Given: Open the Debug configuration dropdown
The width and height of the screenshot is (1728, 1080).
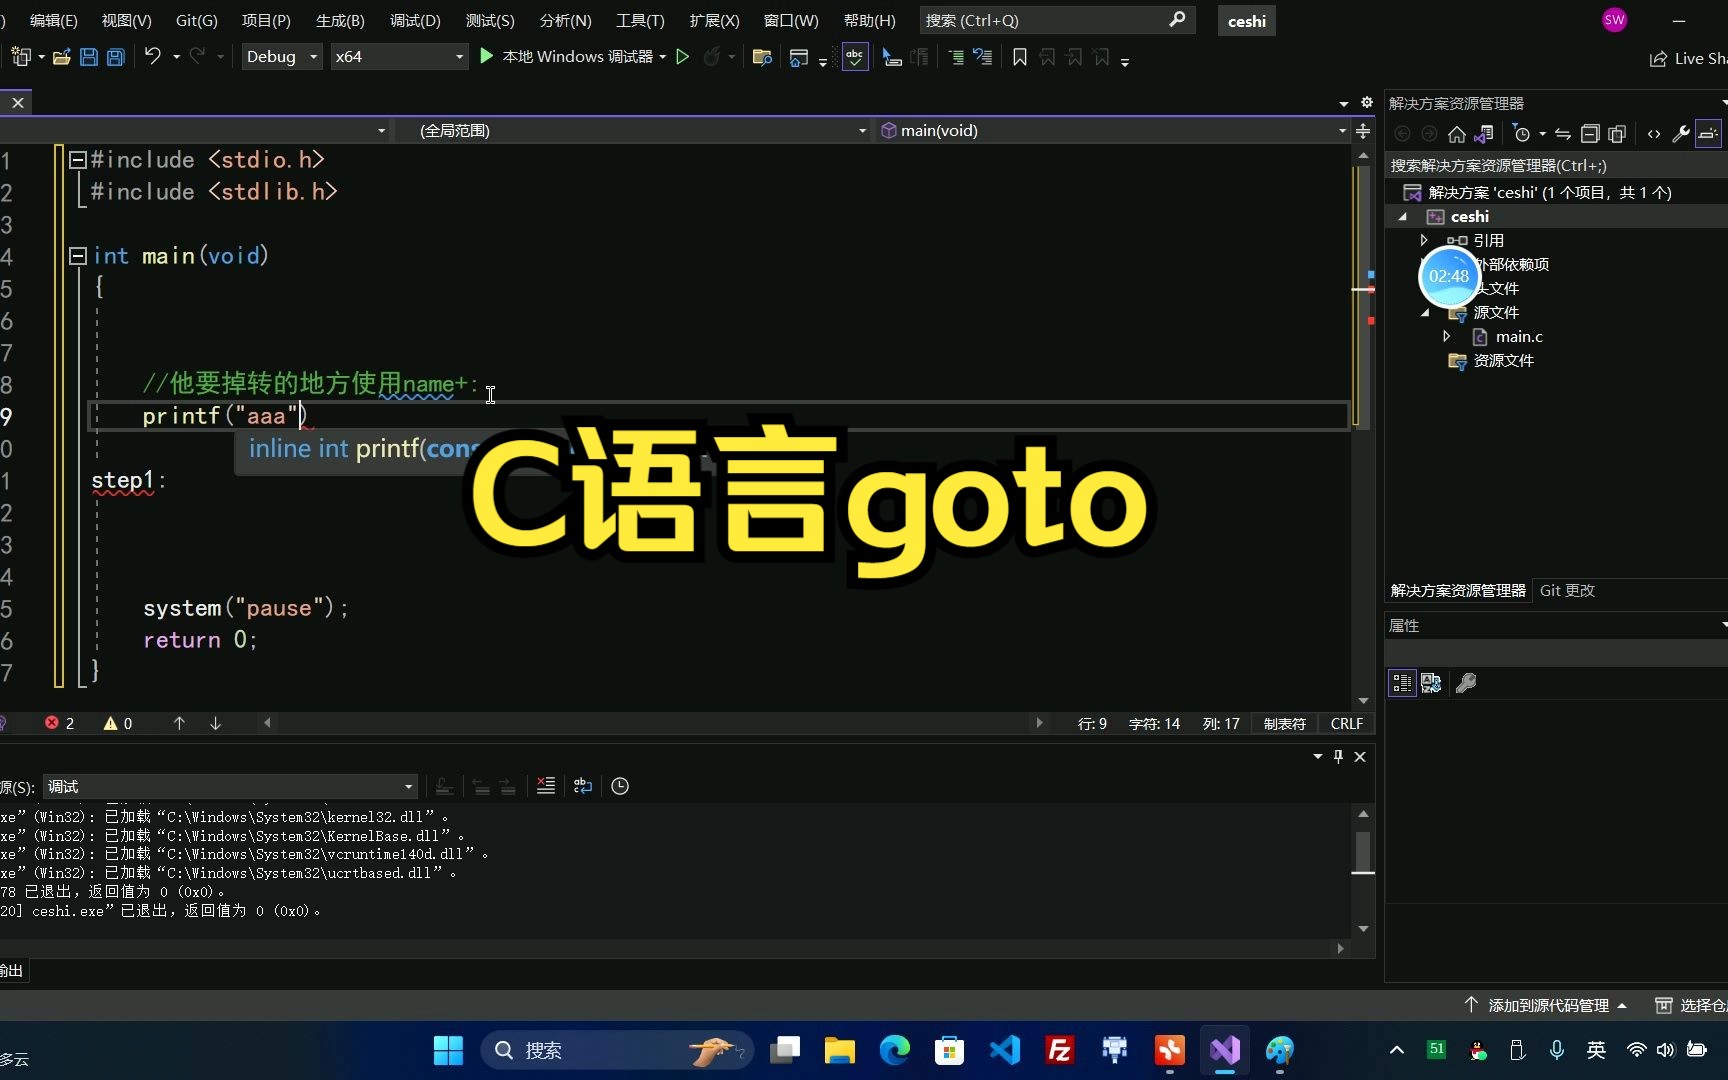Looking at the screenshot, I should click(281, 57).
